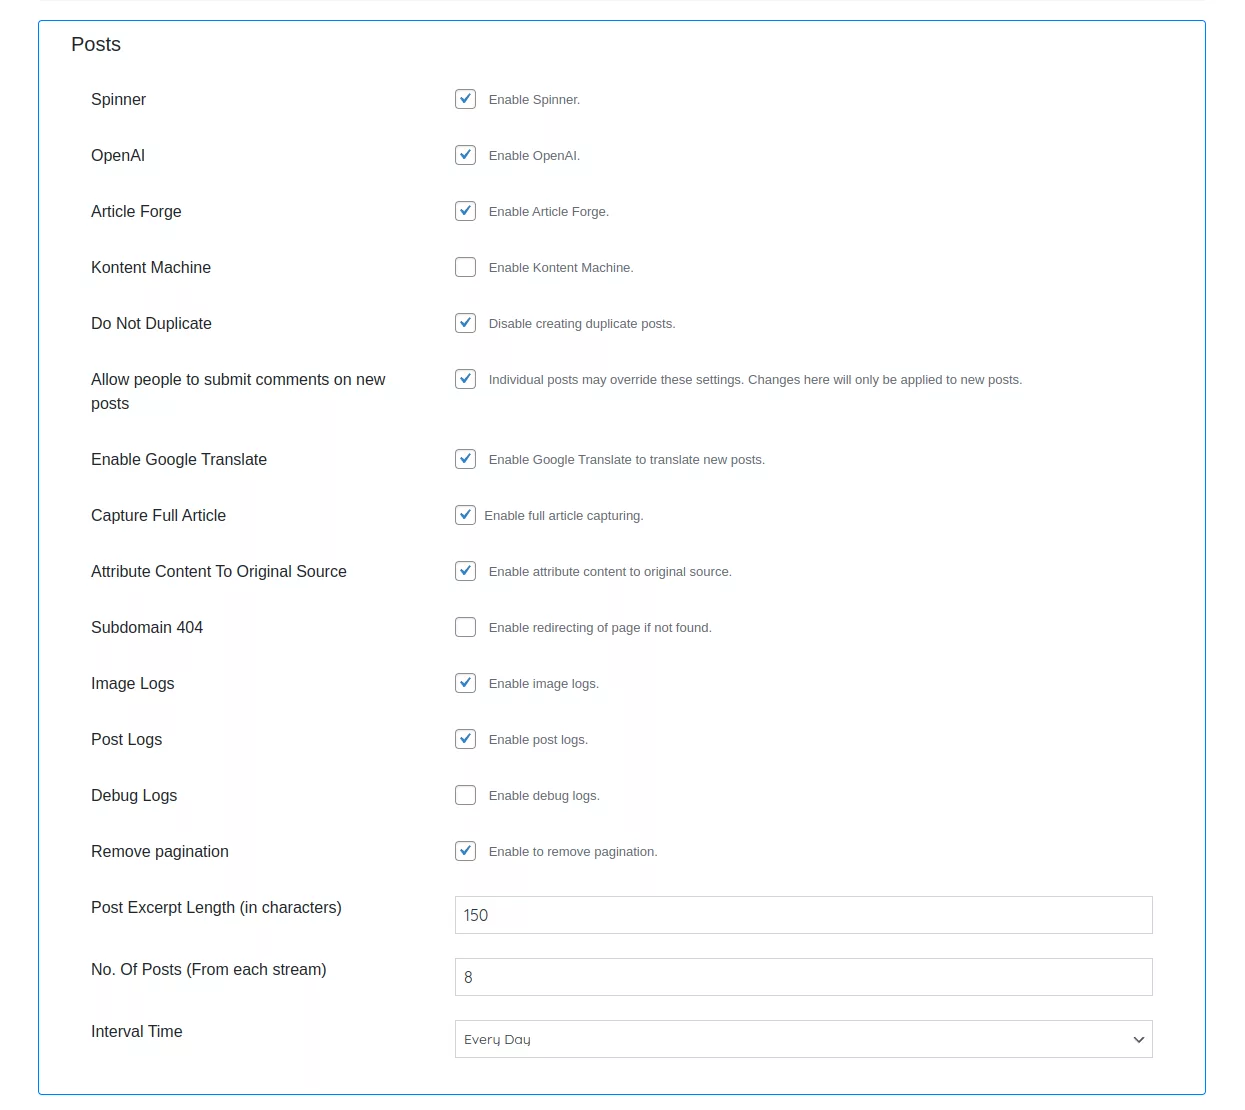Viewport: 1245px width, 1110px height.
Task: Click the Enable debug logs label text
Action: click(x=544, y=796)
